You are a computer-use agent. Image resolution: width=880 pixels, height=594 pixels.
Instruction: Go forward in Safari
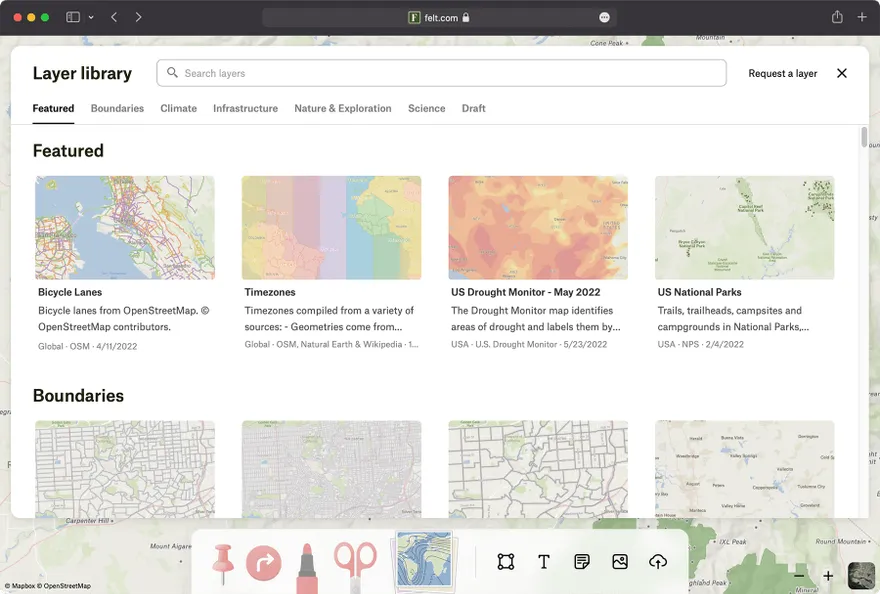tap(138, 17)
